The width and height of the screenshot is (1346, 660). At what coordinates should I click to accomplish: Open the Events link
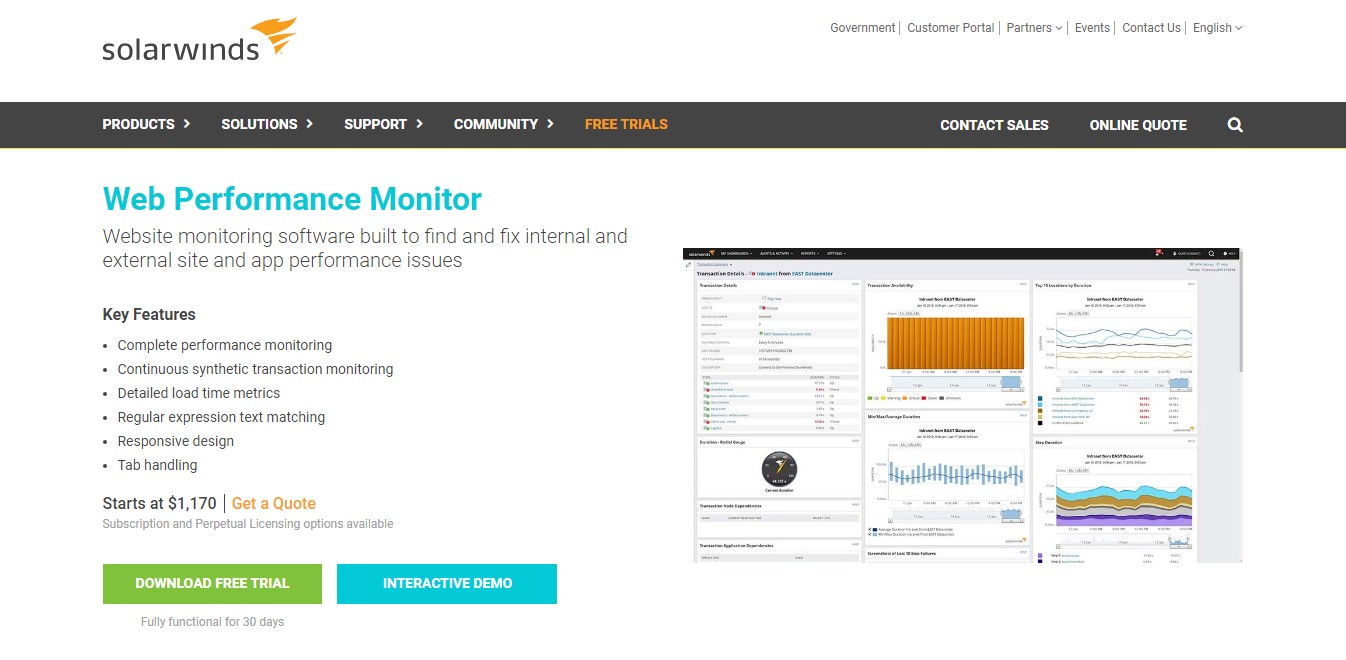[x=1092, y=28]
